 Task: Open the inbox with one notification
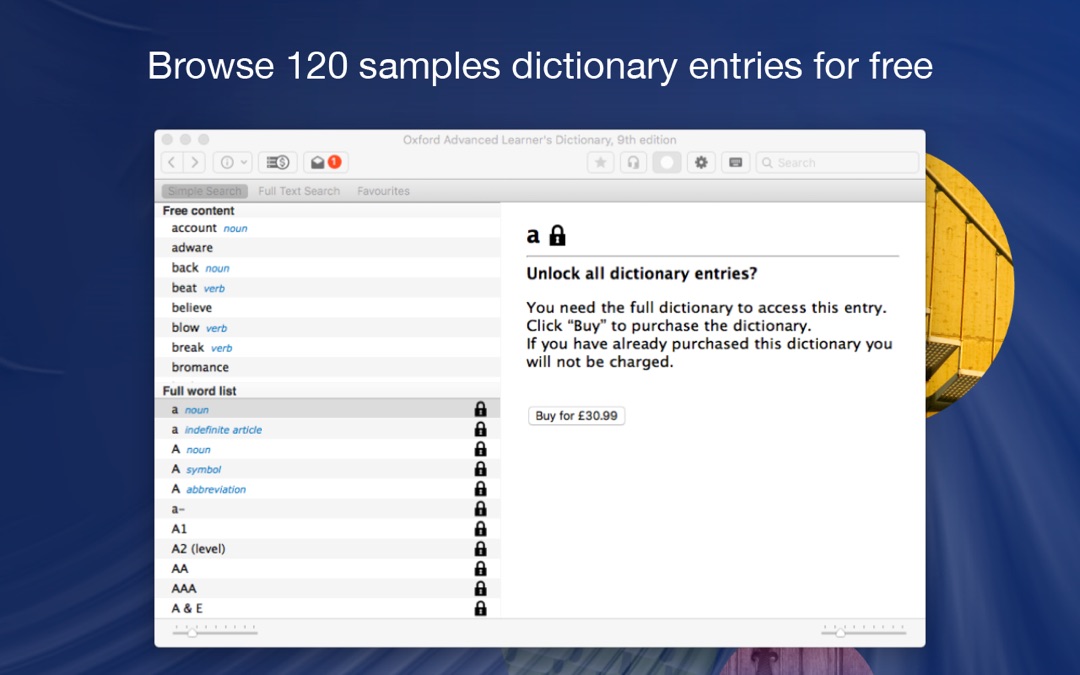(325, 162)
